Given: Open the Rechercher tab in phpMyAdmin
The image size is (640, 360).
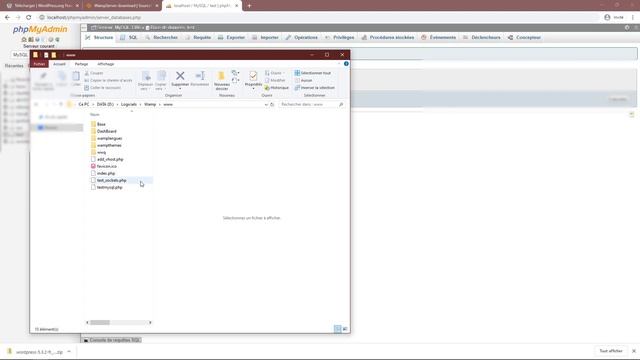Looking at the screenshot, I should click(161, 38).
